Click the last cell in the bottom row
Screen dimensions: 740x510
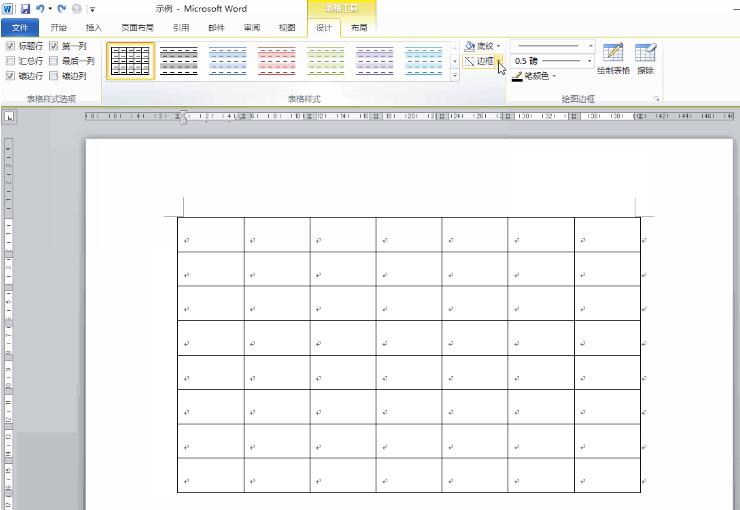coord(607,475)
